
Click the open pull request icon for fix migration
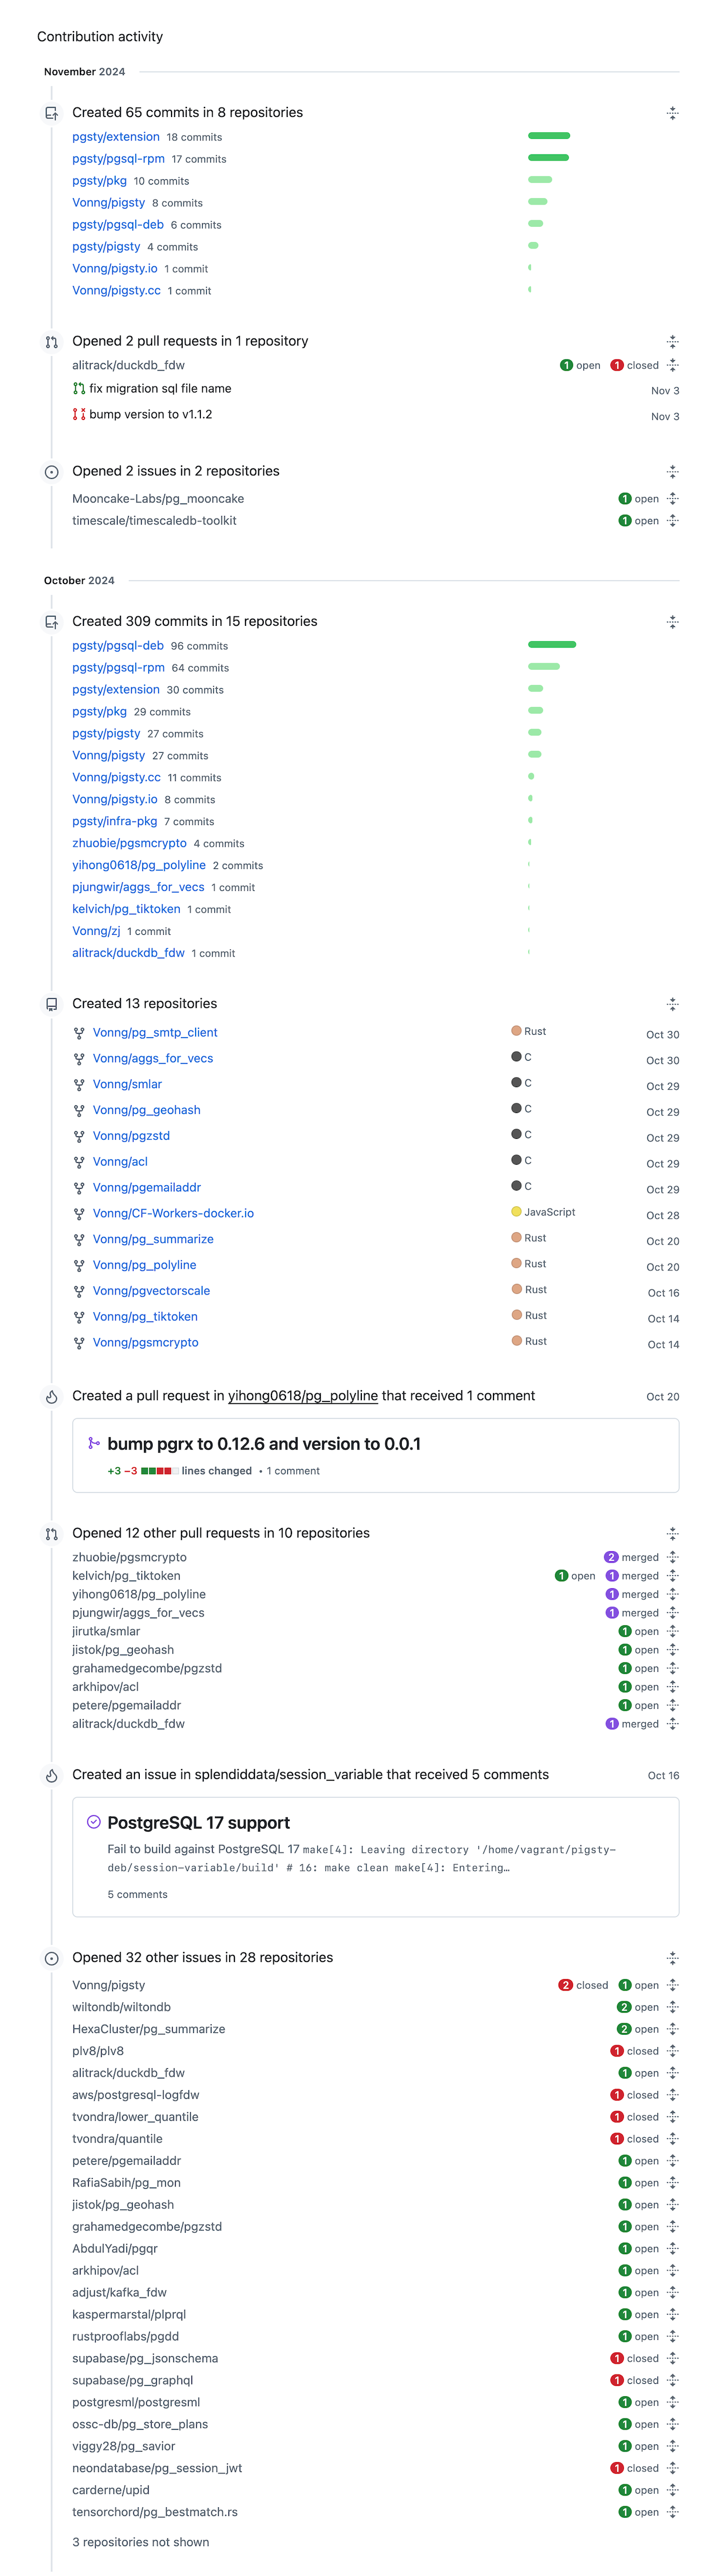[x=79, y=389]
